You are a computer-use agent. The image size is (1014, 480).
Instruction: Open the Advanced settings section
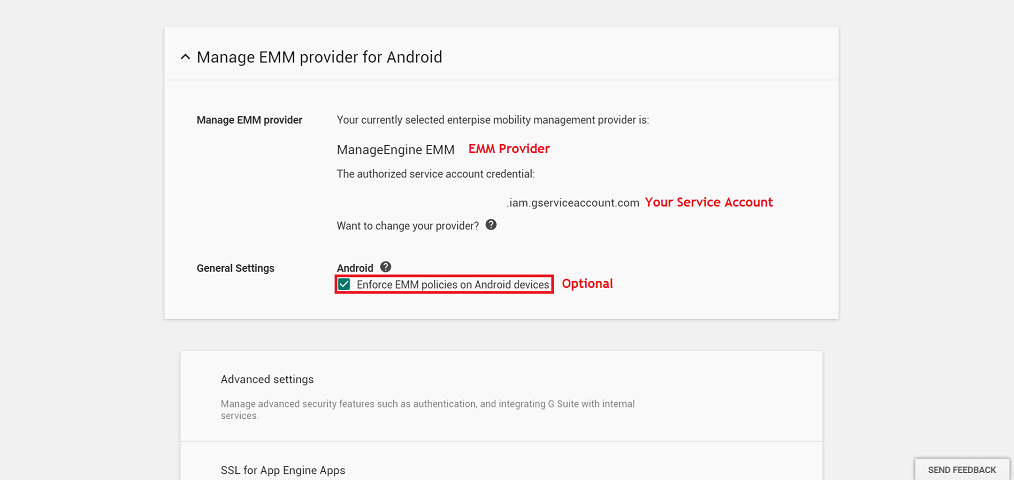[267, 380]
